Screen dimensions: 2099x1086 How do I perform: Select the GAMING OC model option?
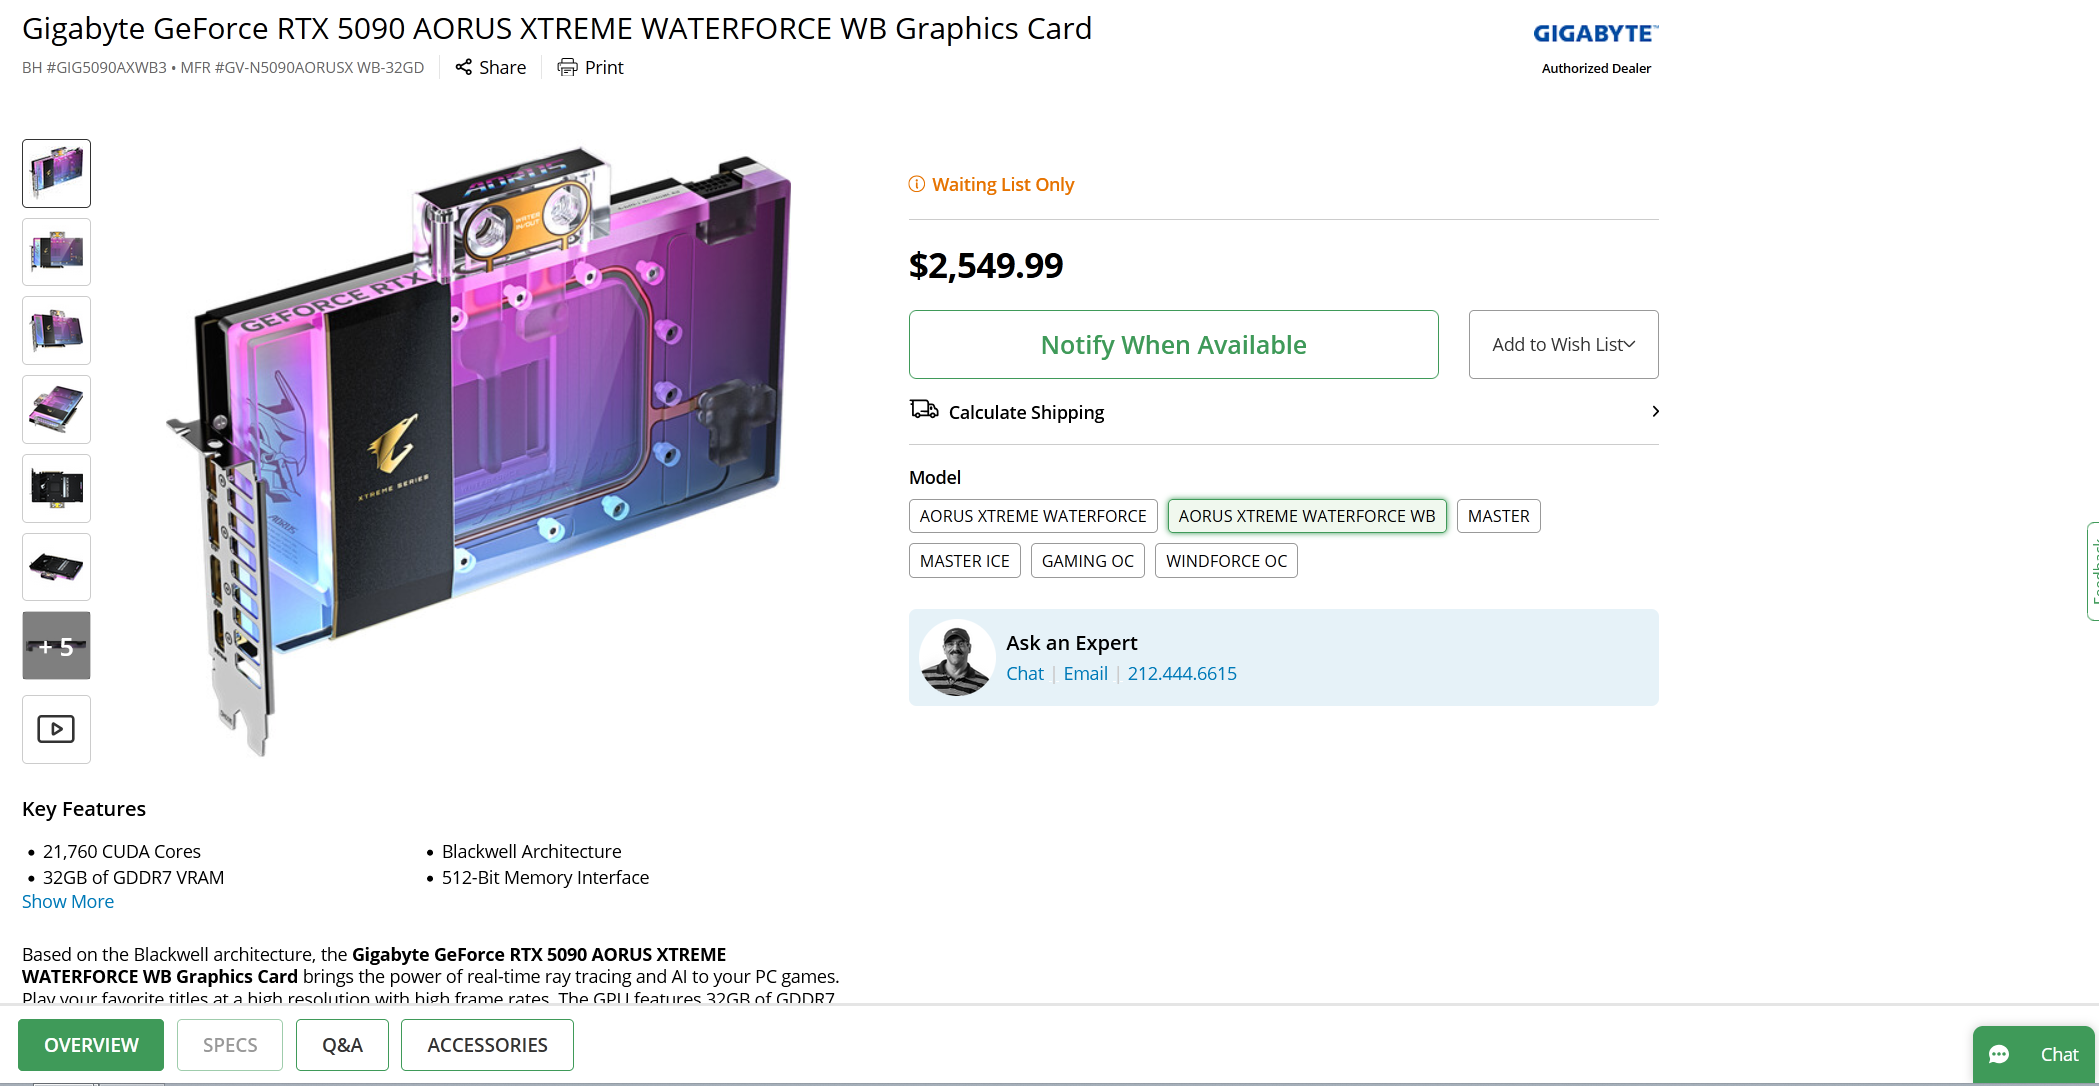1087,561
